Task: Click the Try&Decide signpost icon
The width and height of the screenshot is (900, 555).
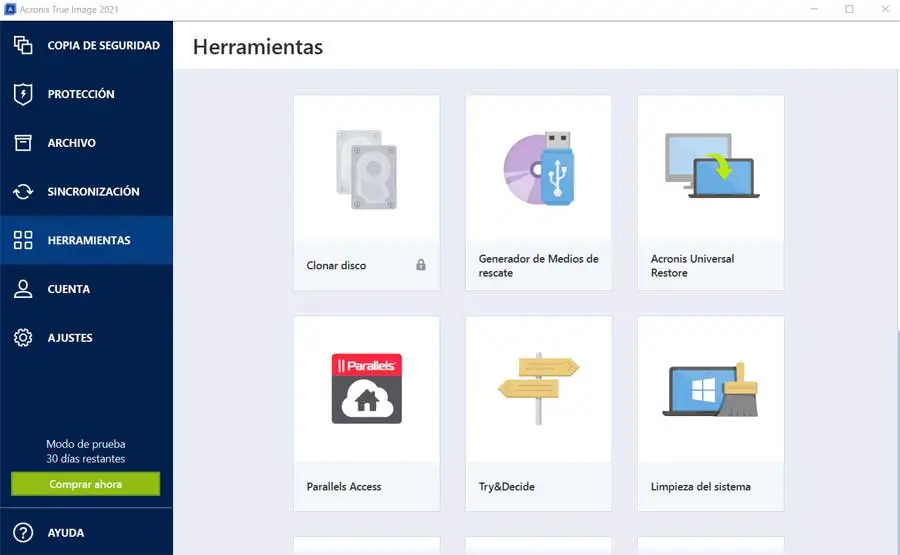Action: point(538,388)
